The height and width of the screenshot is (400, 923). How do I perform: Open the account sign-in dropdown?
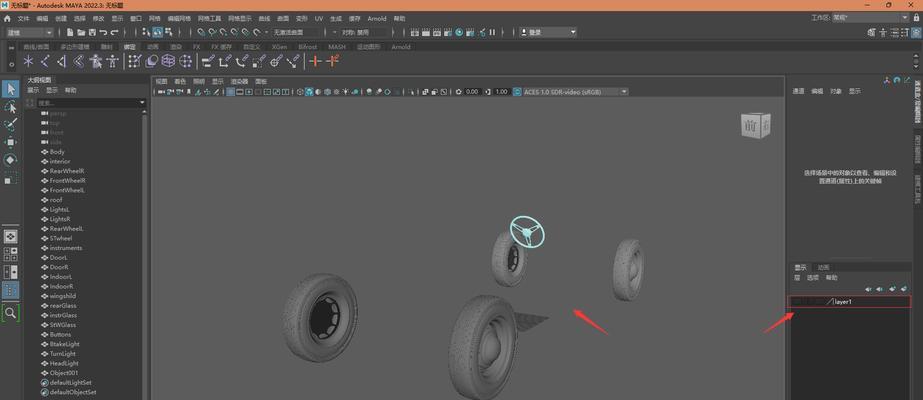pos(548,32)
